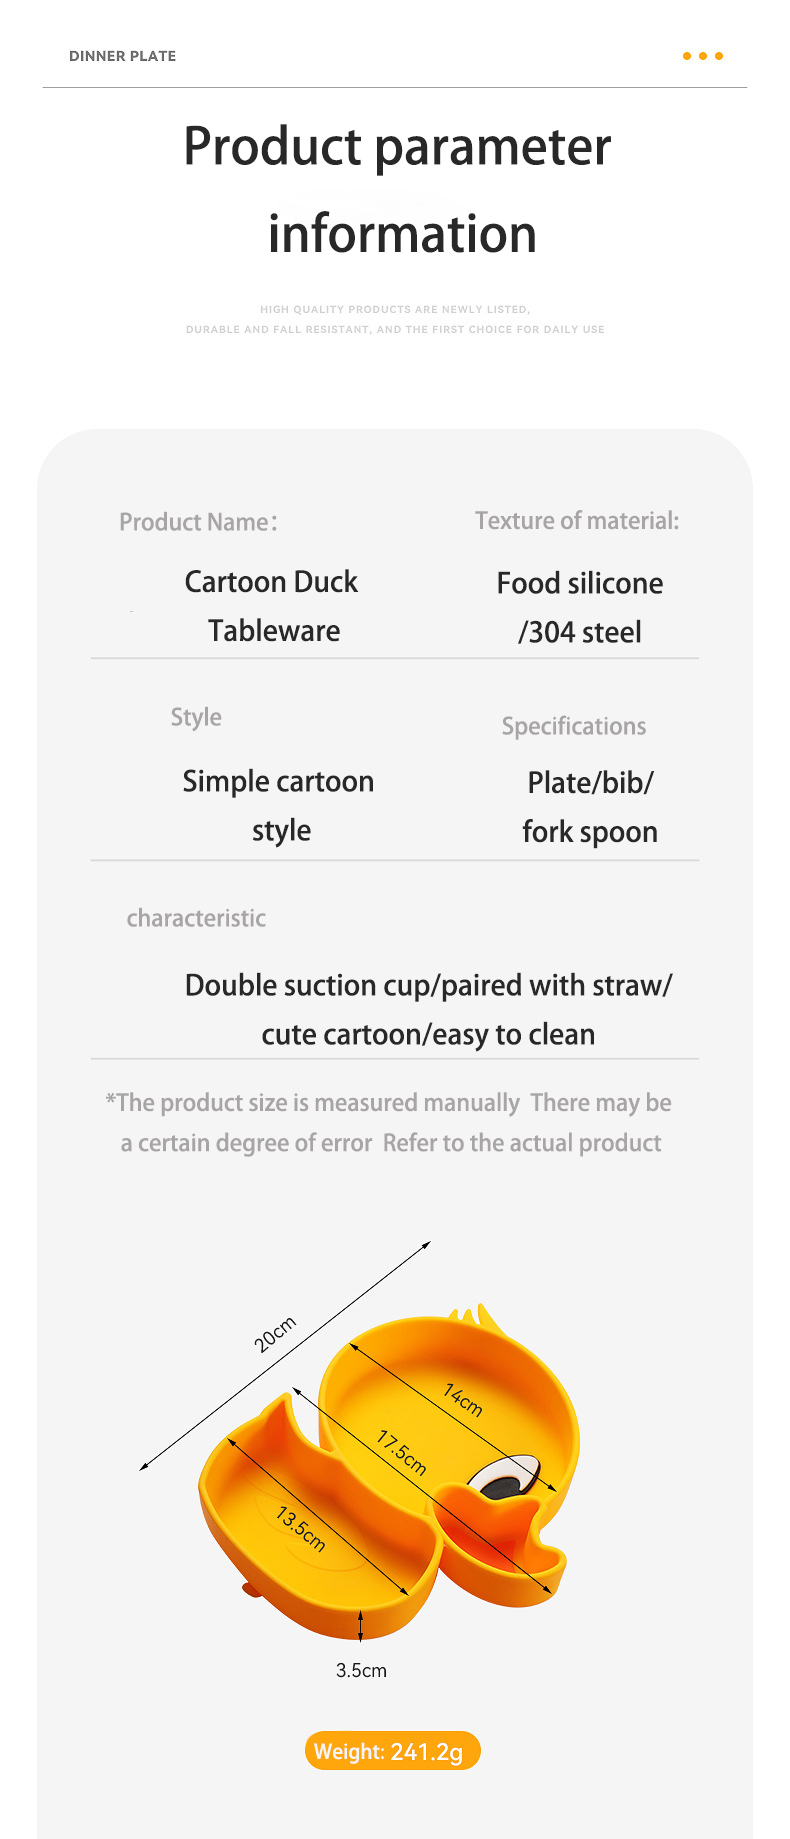Click the characteristic label
Screen dimensions: 790x1839
[x=196, y=918]
